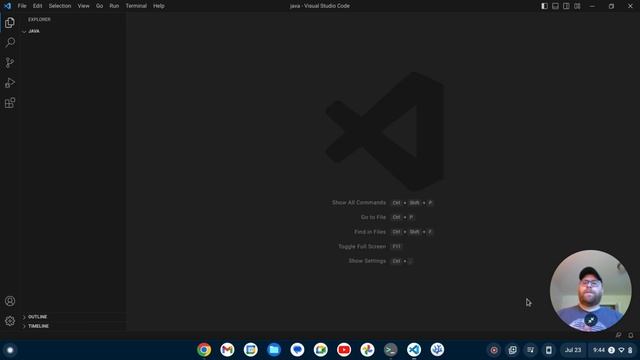Open the system status tray at 9:44
This screenshot has width=640, height=360.
pyautogui.click(x=612, y=350)
